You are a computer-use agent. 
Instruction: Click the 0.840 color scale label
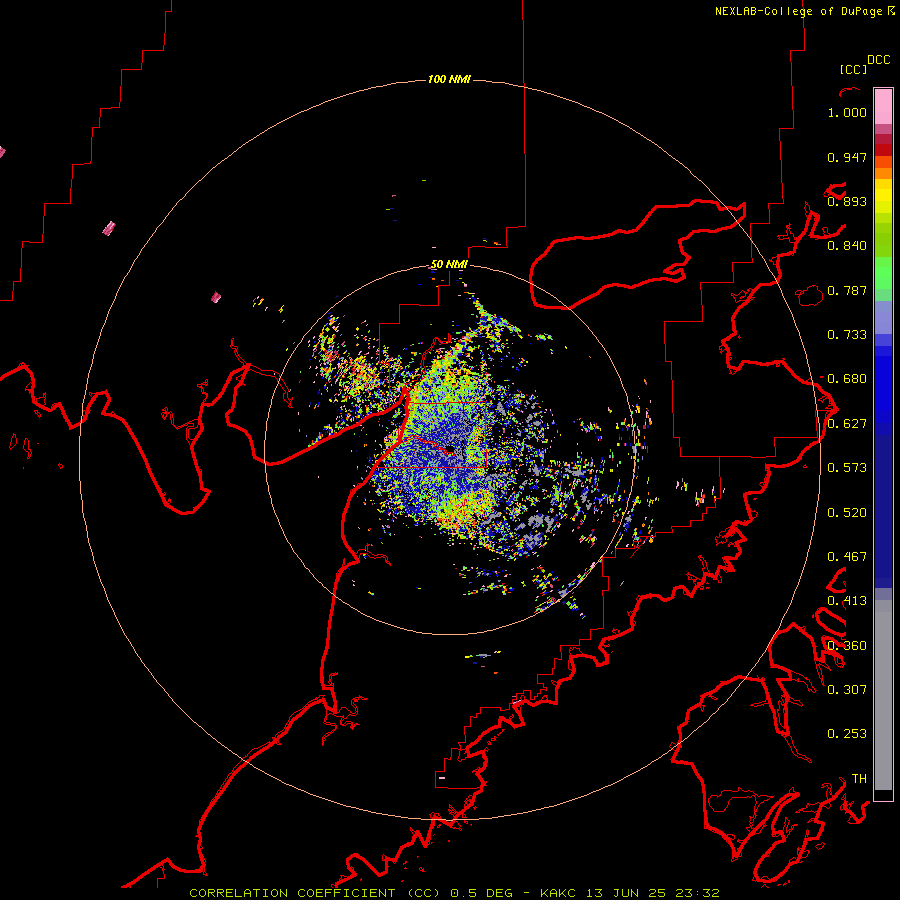click(x=847, y=246)
